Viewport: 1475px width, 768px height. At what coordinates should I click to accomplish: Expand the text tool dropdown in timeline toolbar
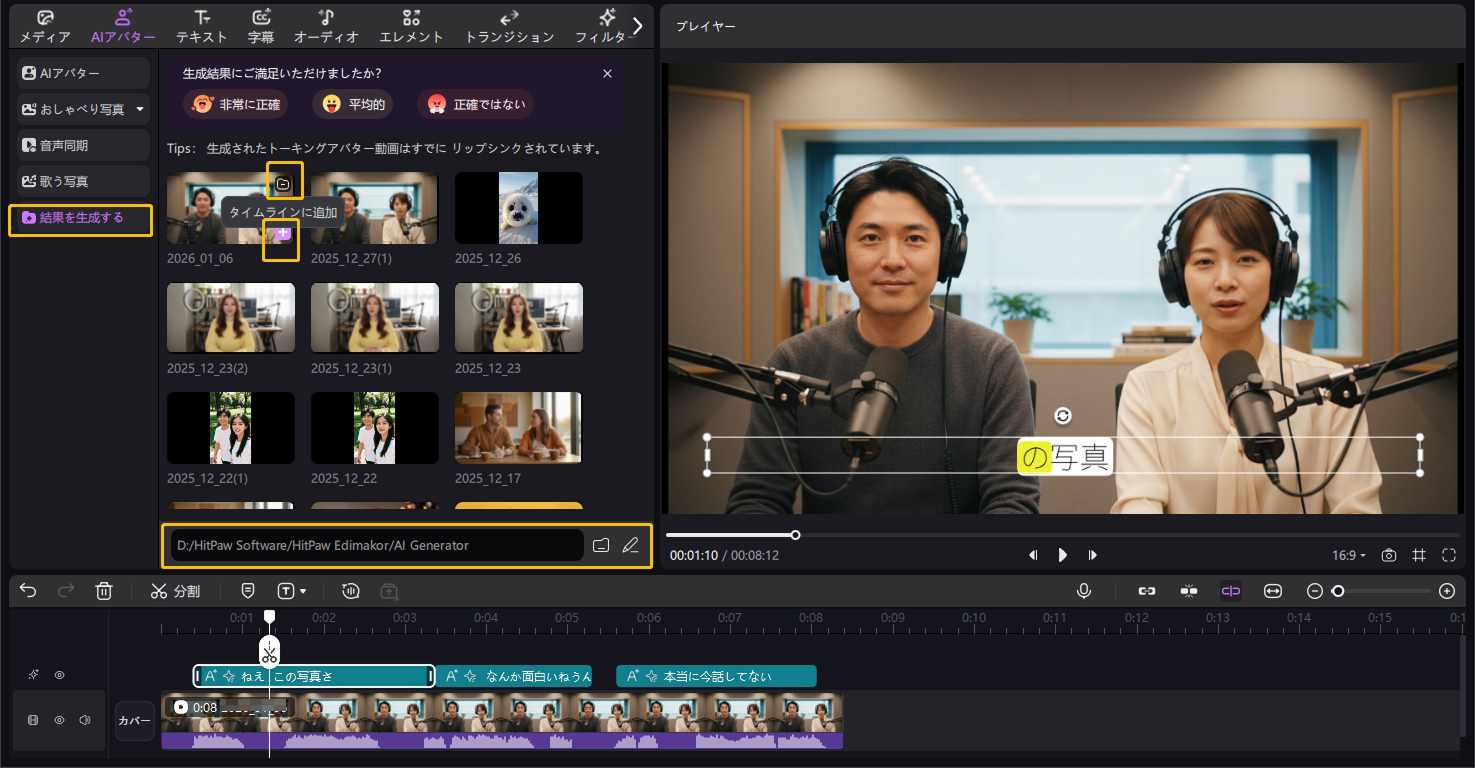(x=303, y=591)
